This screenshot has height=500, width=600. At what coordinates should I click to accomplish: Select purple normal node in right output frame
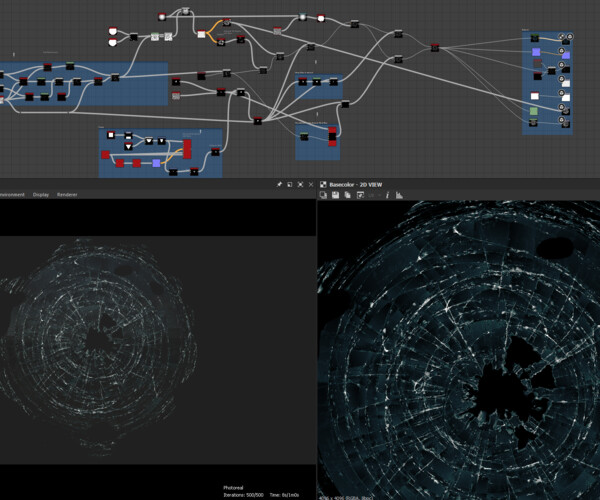click(536, 52)
